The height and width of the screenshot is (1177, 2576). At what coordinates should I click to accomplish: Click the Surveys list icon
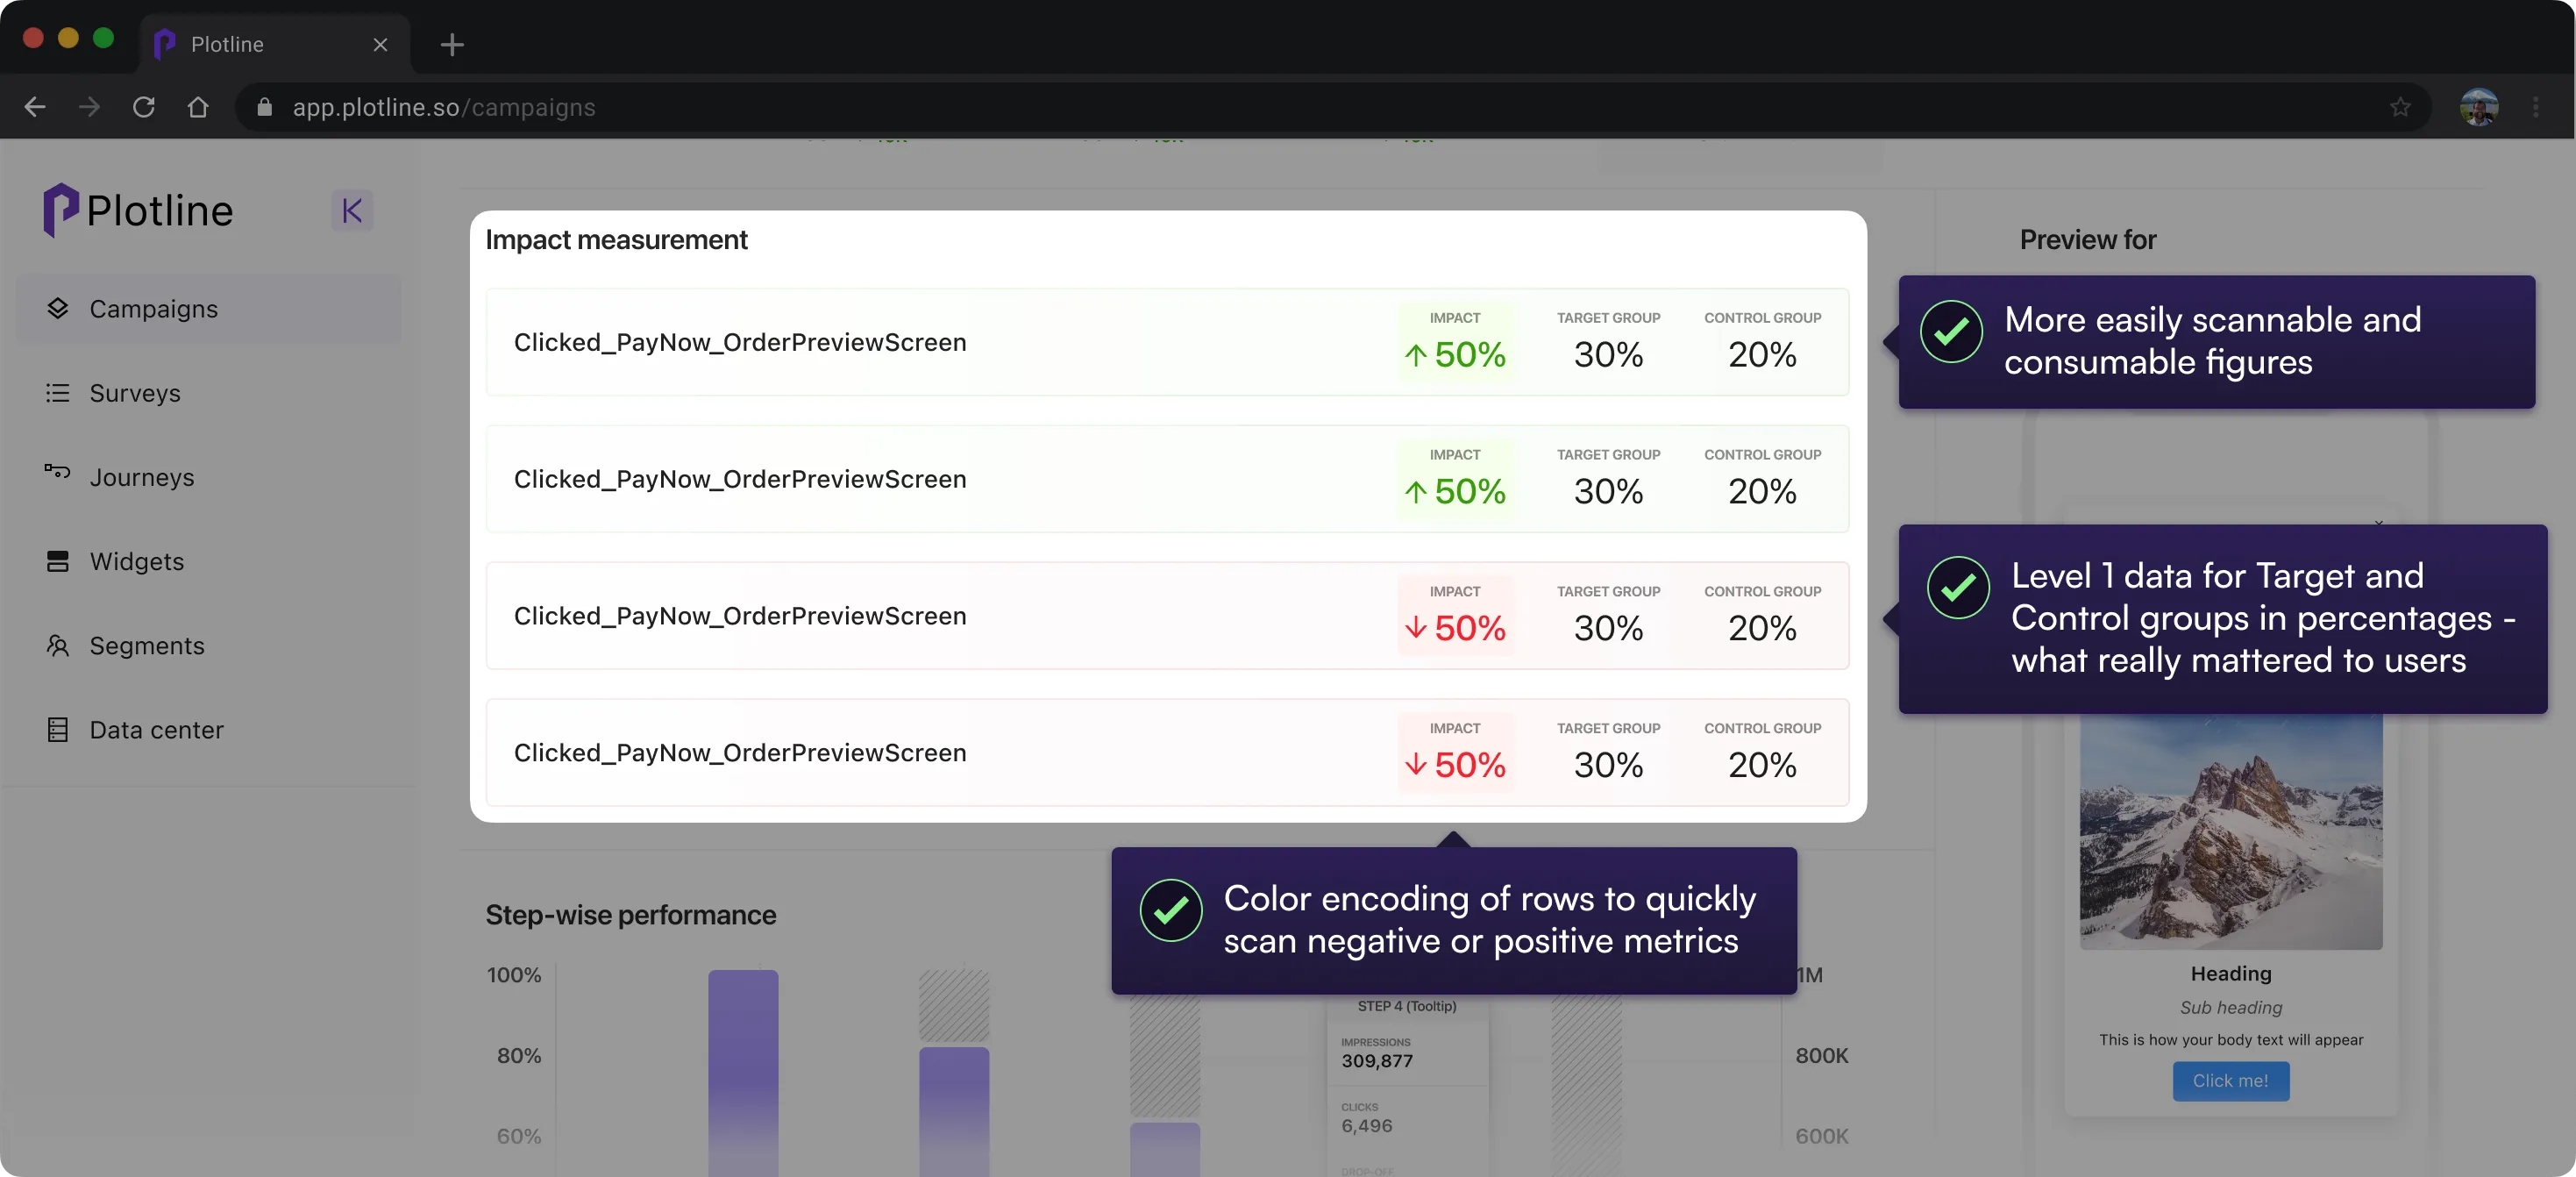point(57,393)
